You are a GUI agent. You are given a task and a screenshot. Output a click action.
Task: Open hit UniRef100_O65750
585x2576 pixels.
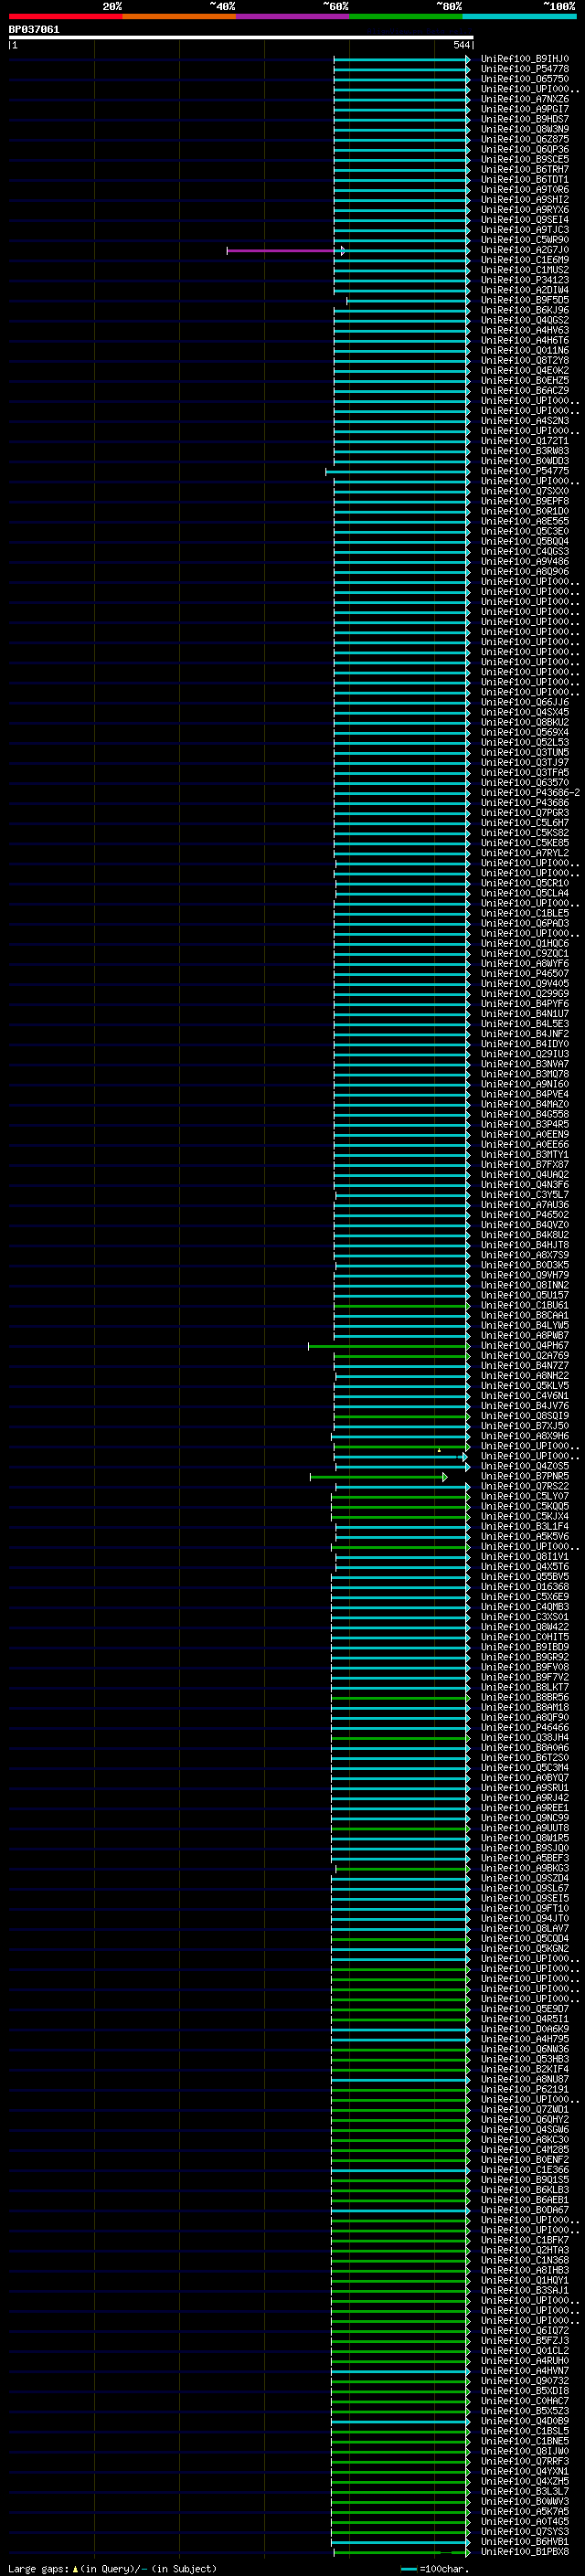click(x=524, y=79)
